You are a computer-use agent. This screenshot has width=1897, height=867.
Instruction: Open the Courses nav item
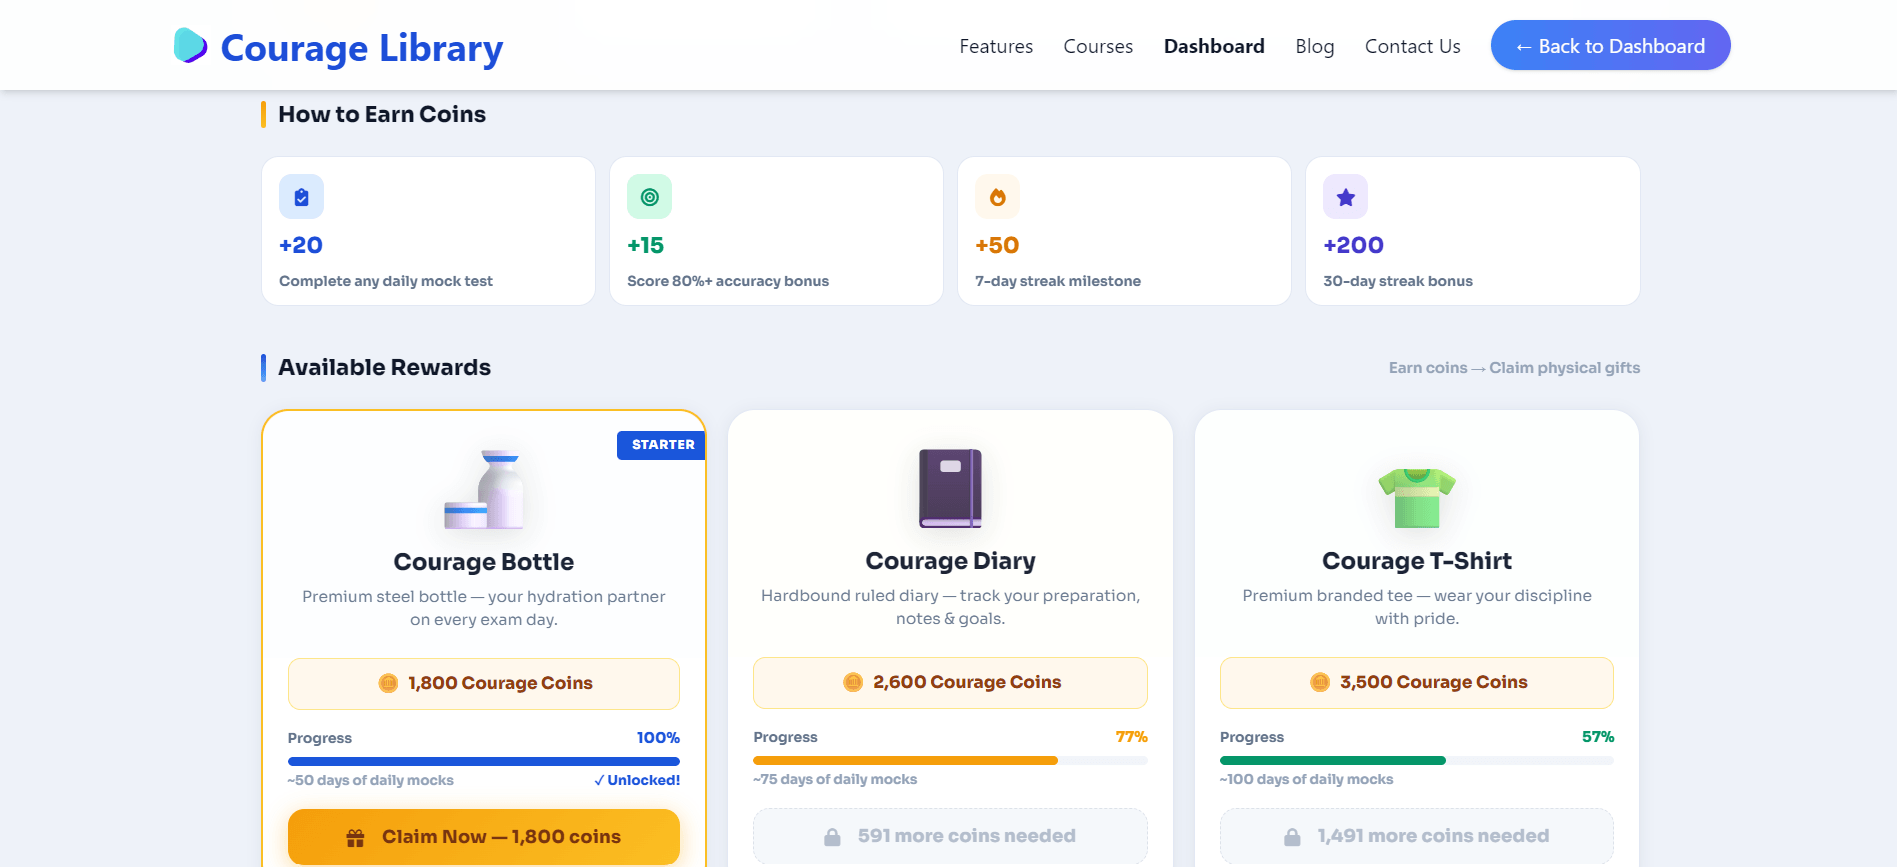coord(1098,46)
